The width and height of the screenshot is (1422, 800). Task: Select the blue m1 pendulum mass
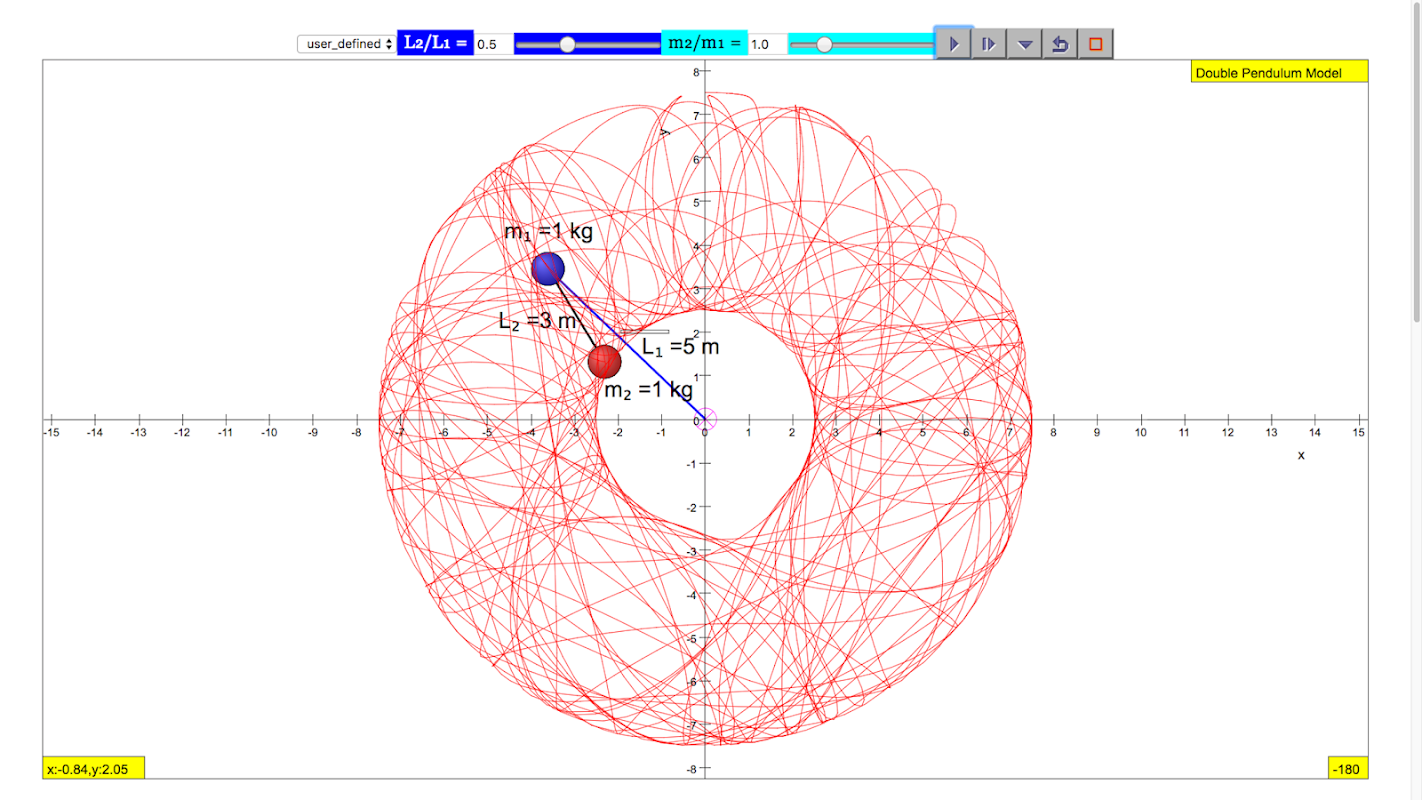(548, 269)
